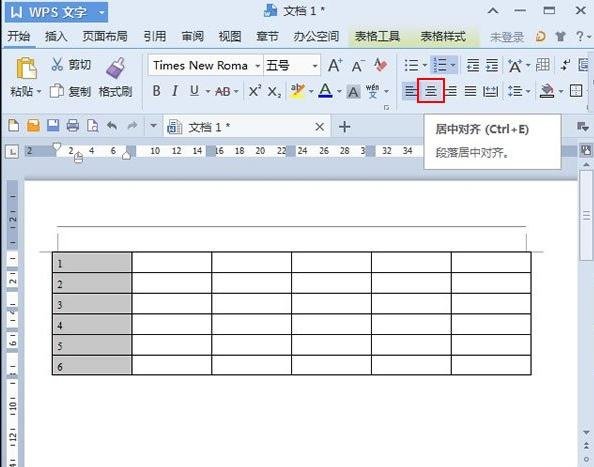
Task: Toggle bold formatting
Action: click(x=156, y=91)
